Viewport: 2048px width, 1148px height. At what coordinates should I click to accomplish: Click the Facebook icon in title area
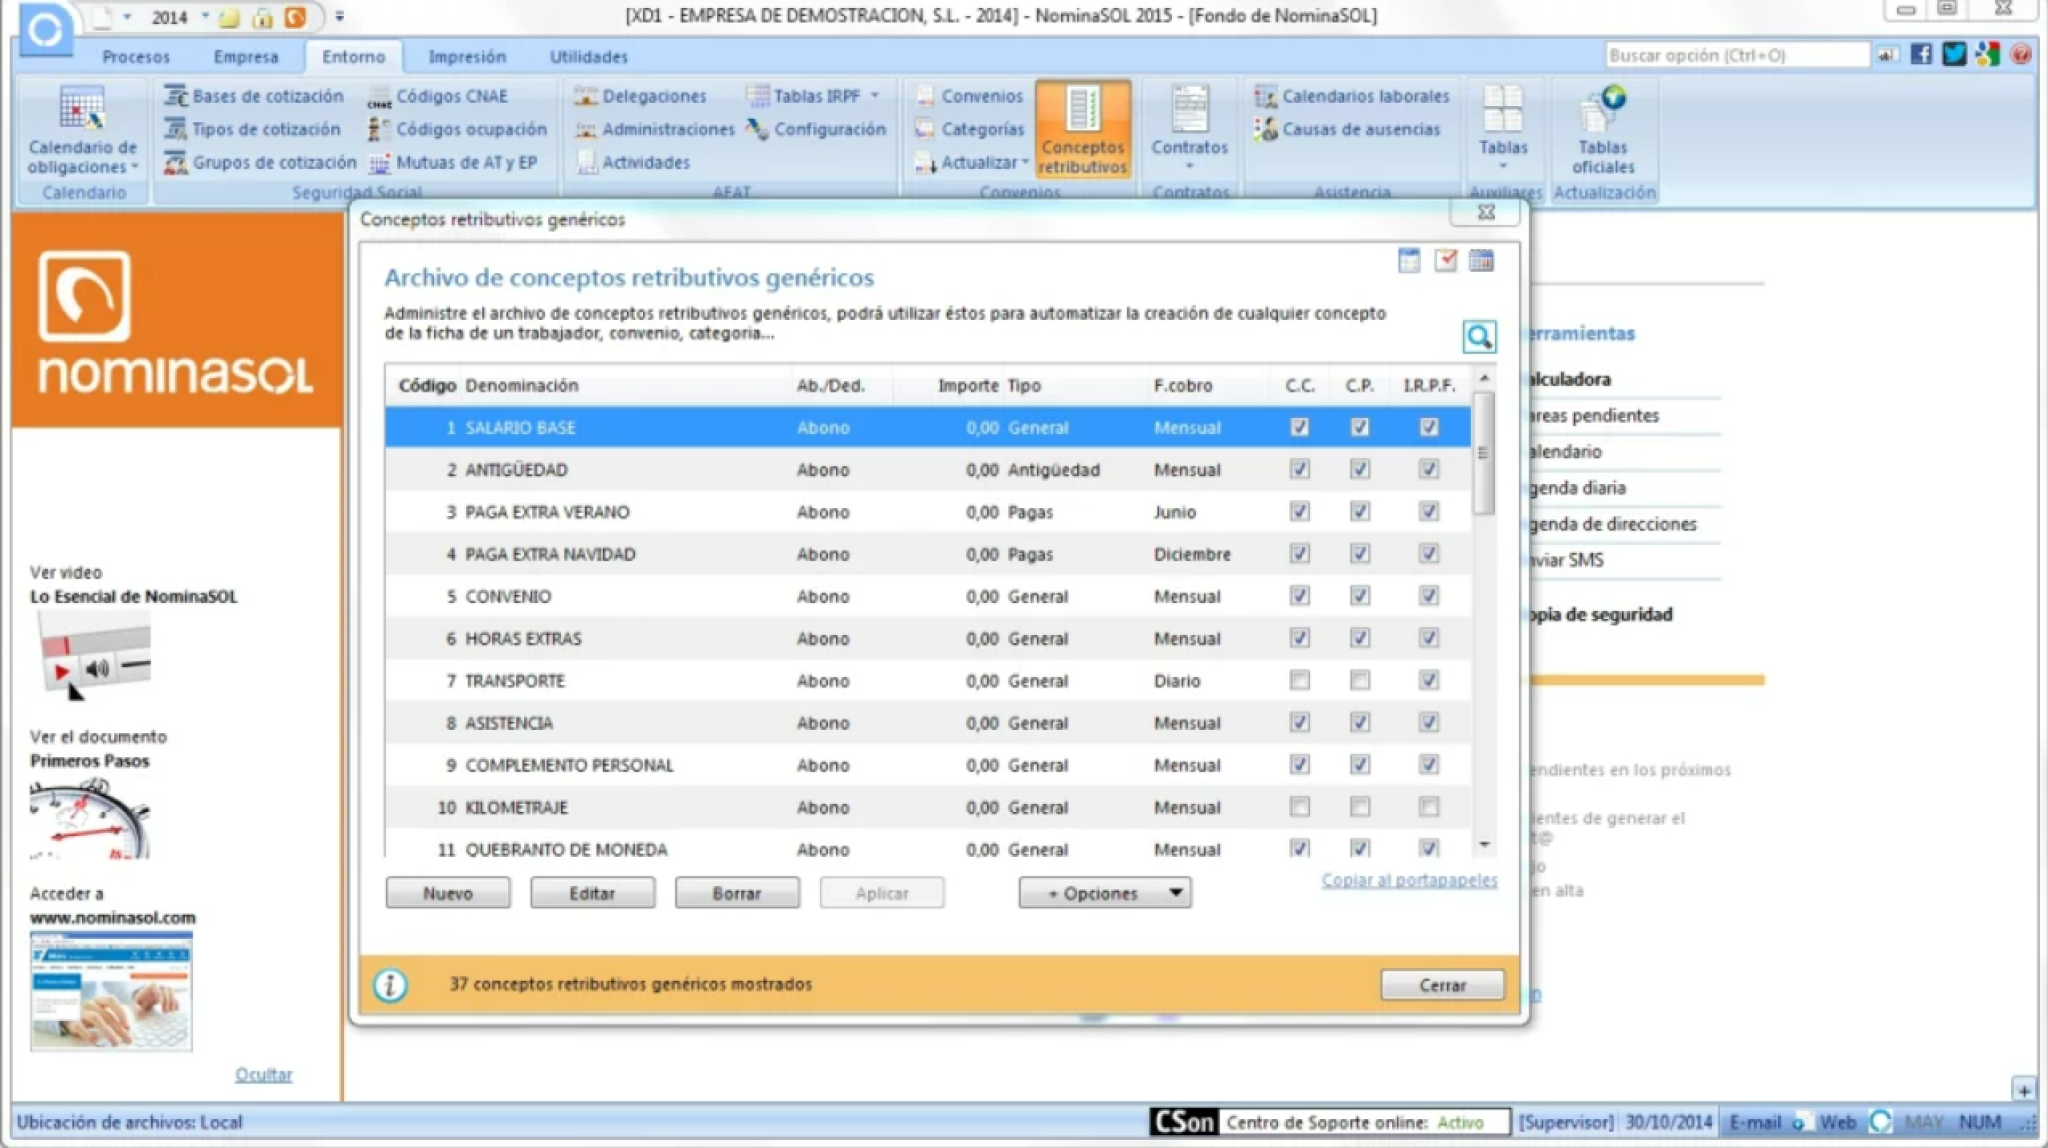[1921, 55]
